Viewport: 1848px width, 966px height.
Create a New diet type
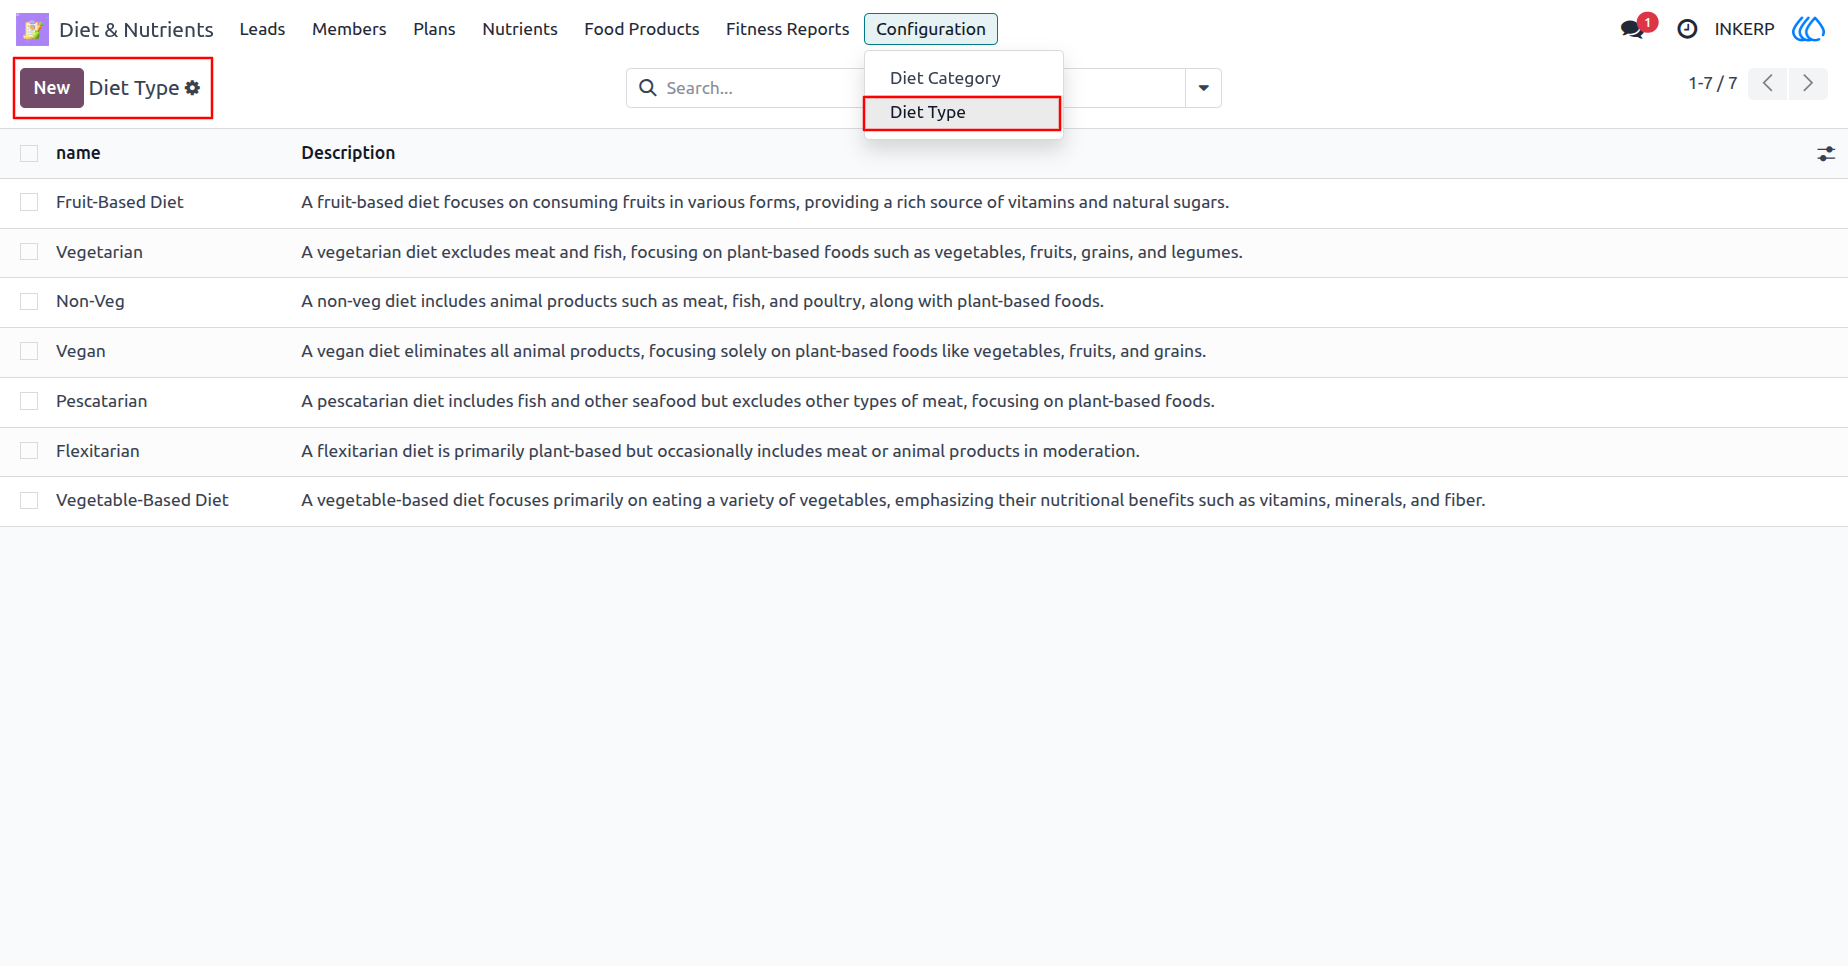tap(52, 88)
